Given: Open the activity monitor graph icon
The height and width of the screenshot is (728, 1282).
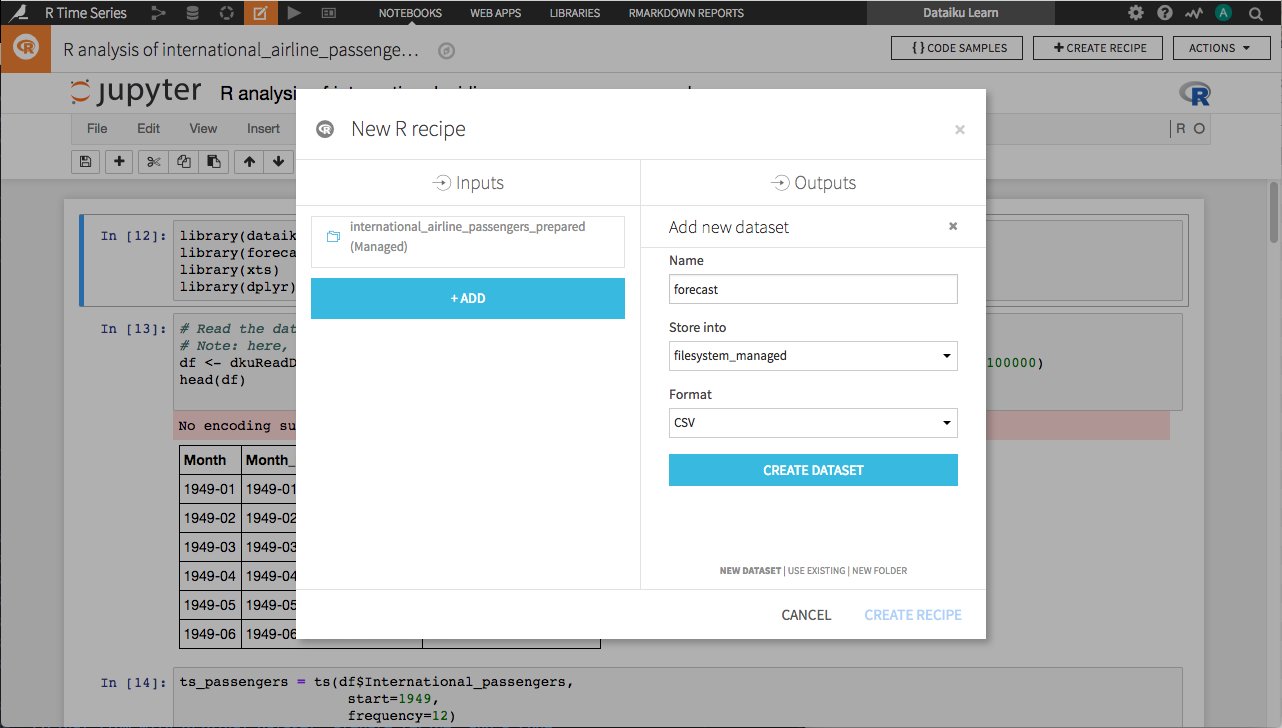Looking at the screenshot, I should pos(1194,13).
